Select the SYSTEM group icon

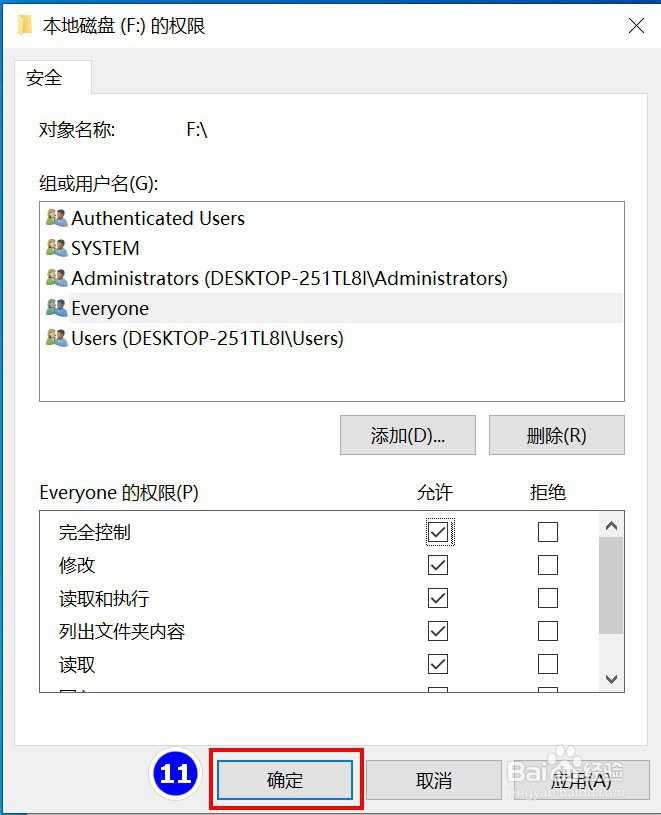56,248
